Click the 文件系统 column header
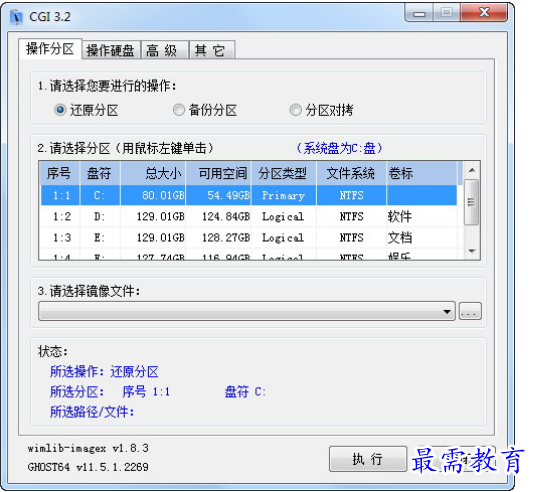 click(351, 173)
